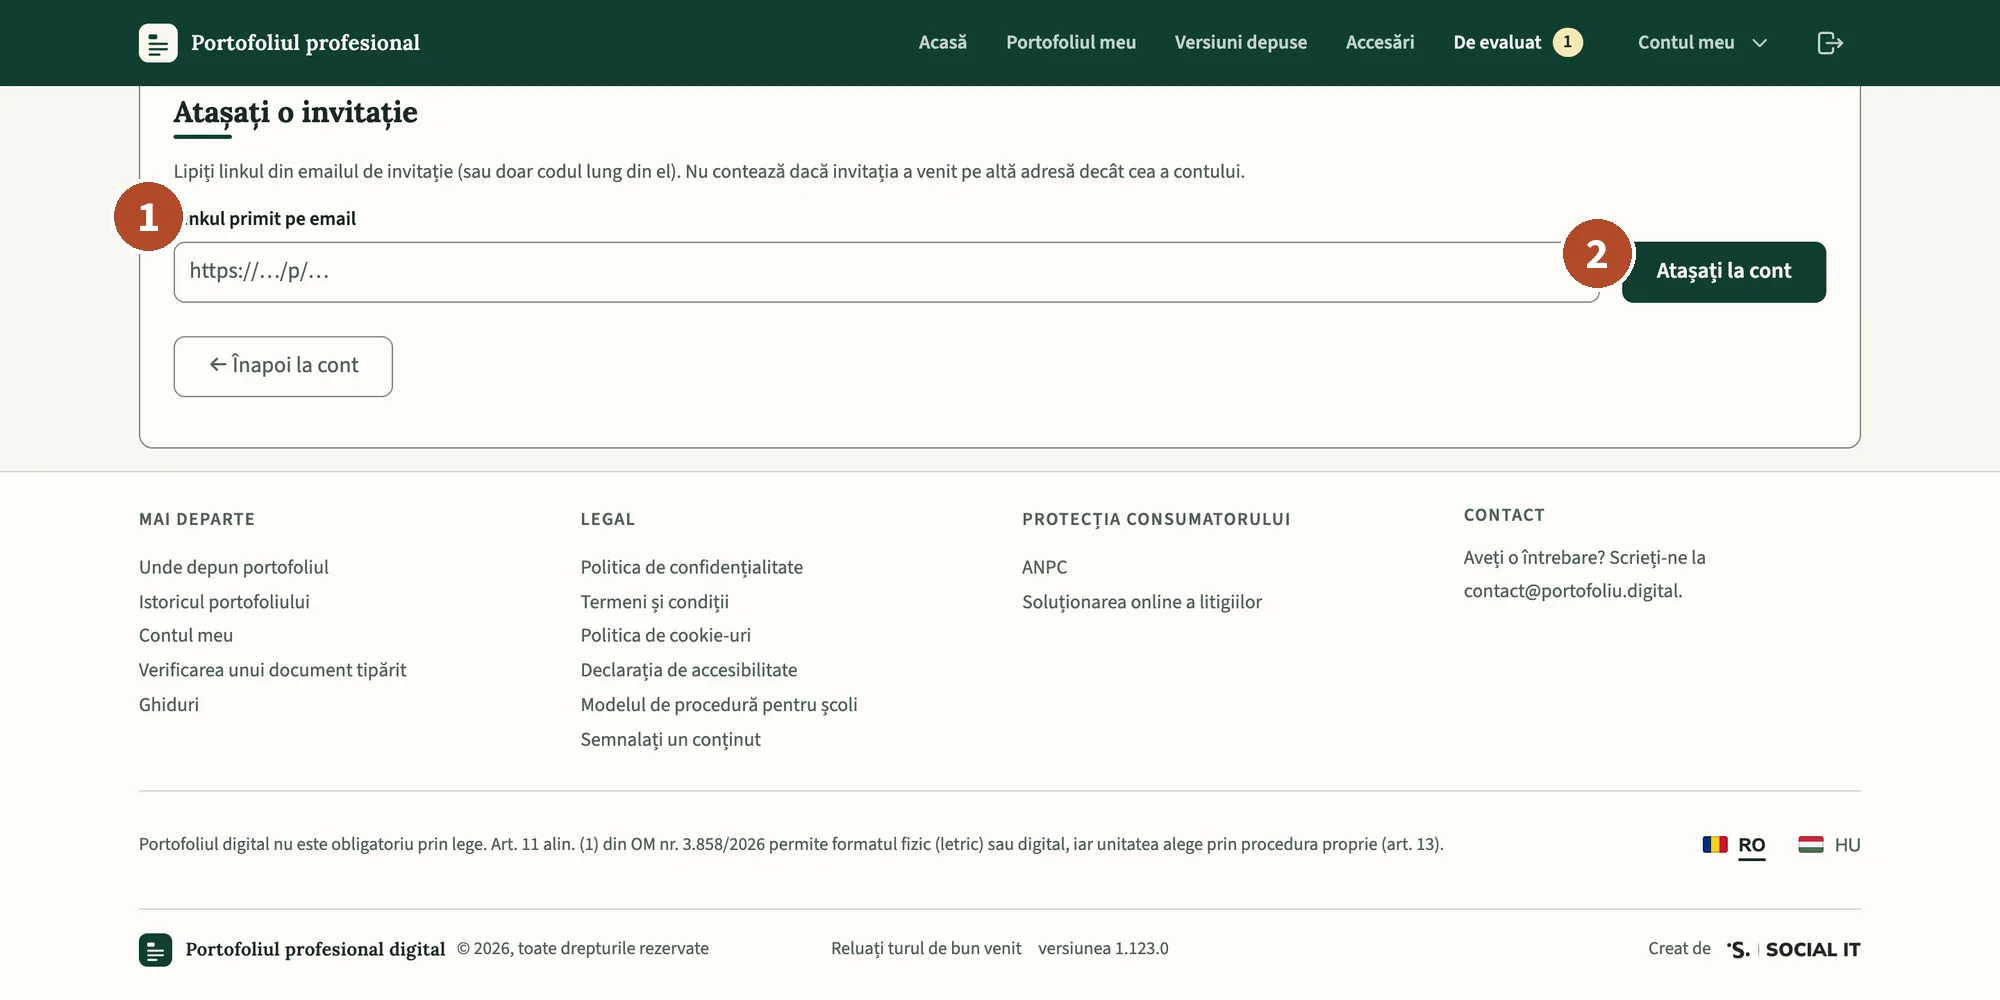Open Modelul de procedură pentru școli link
This screenshot has height=1000, width=2000.
pyautogui.click(x=719, y=705)
